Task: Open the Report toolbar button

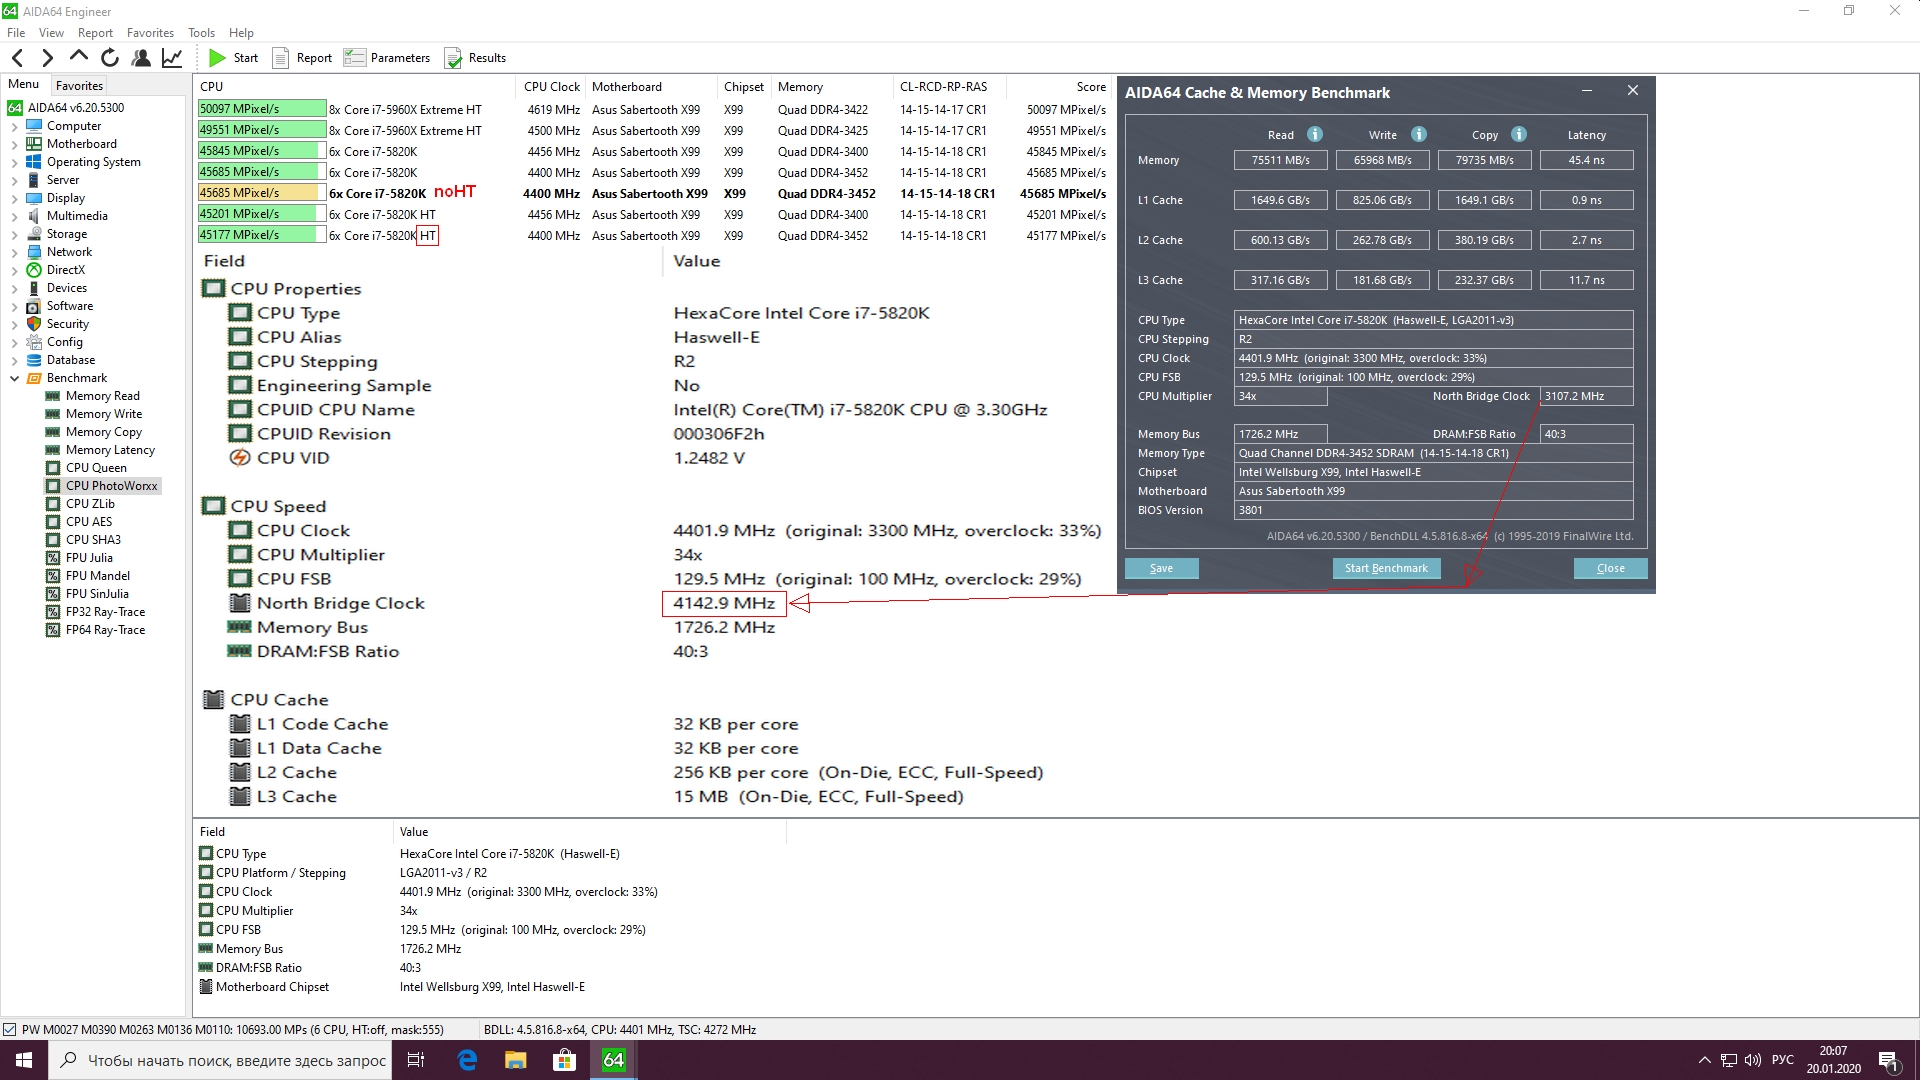Action: click(302, 58)
